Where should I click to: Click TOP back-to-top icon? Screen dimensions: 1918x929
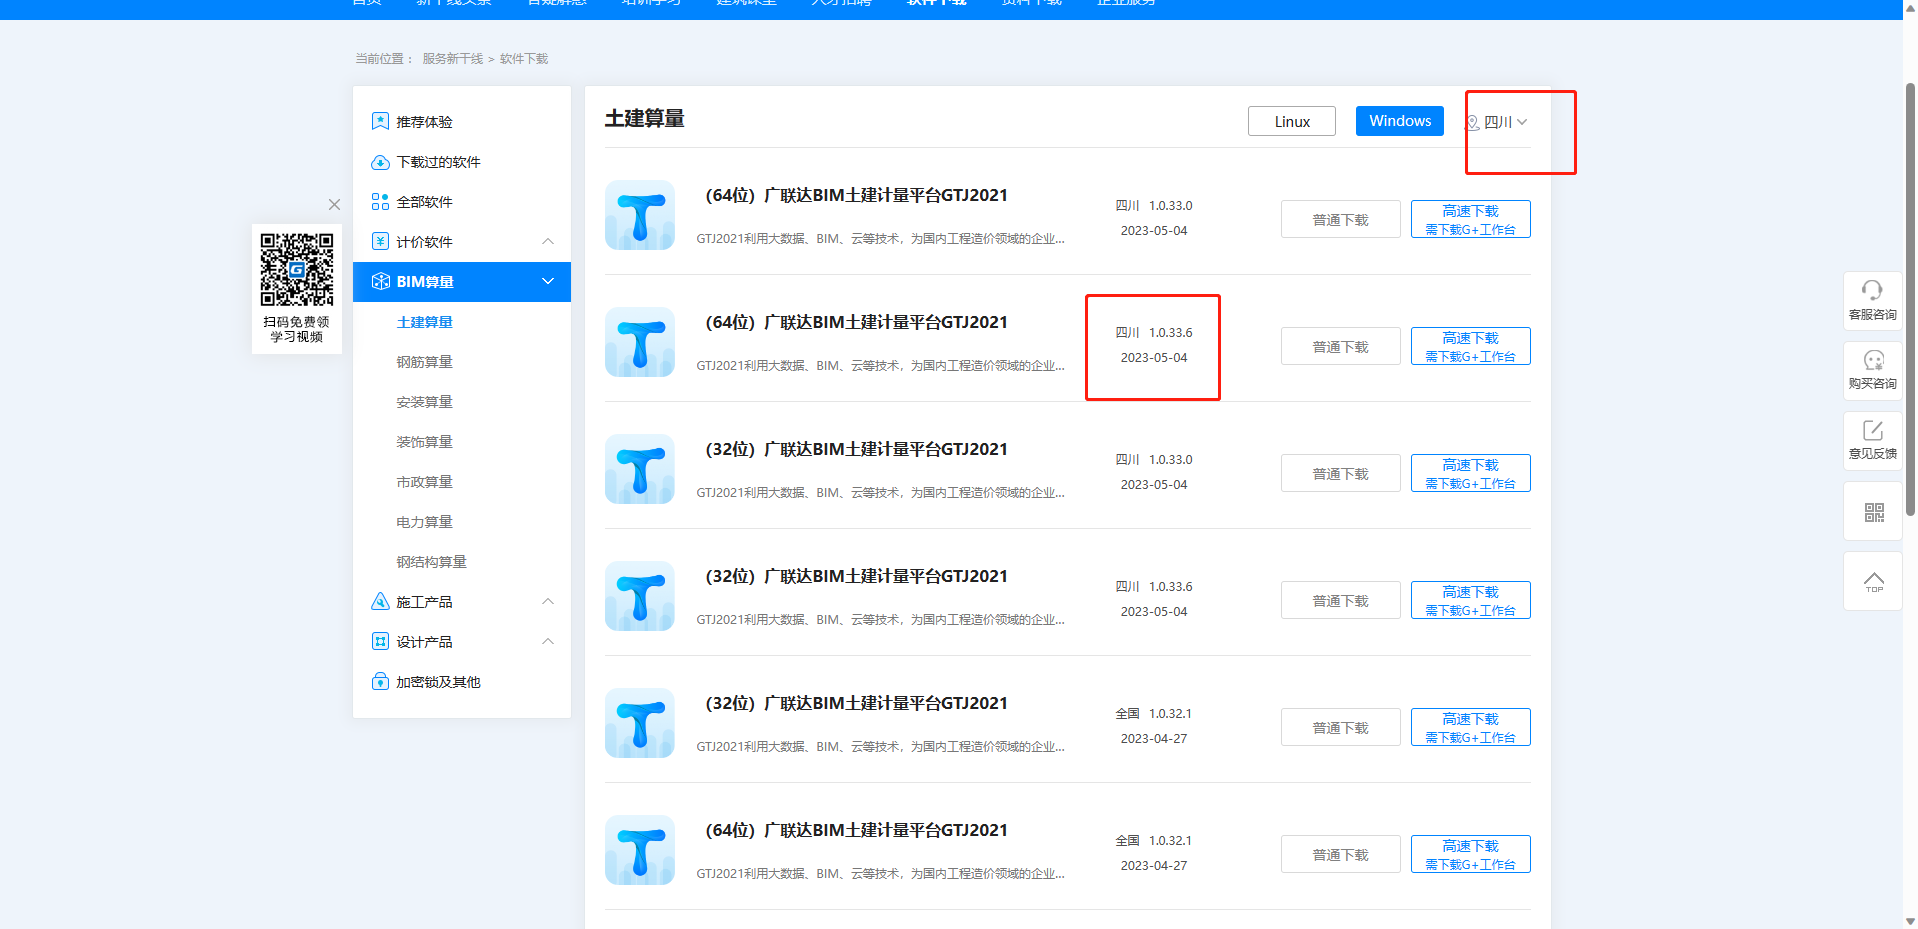[1873, 581]
